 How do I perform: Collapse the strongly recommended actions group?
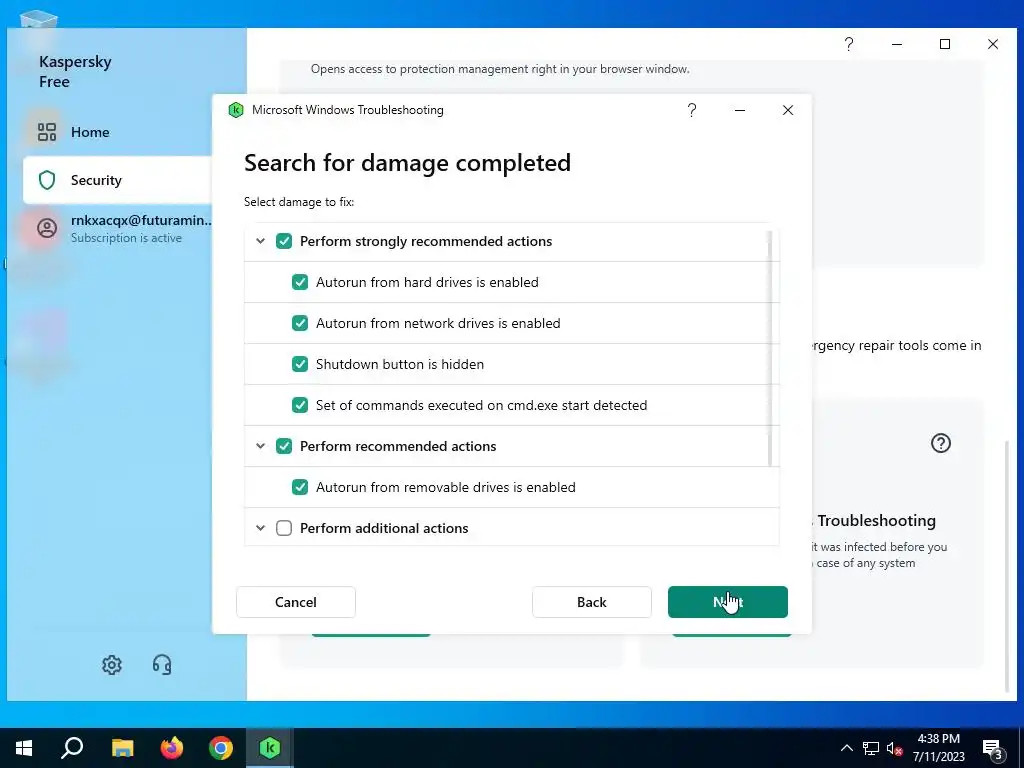260,241
